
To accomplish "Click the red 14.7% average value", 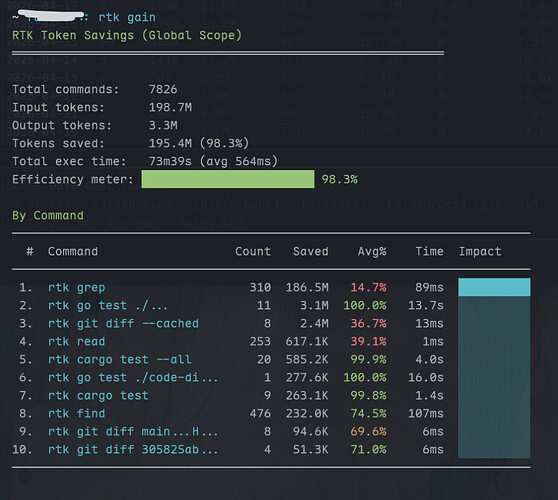I will pyautogui.click(x=368, y=287).
